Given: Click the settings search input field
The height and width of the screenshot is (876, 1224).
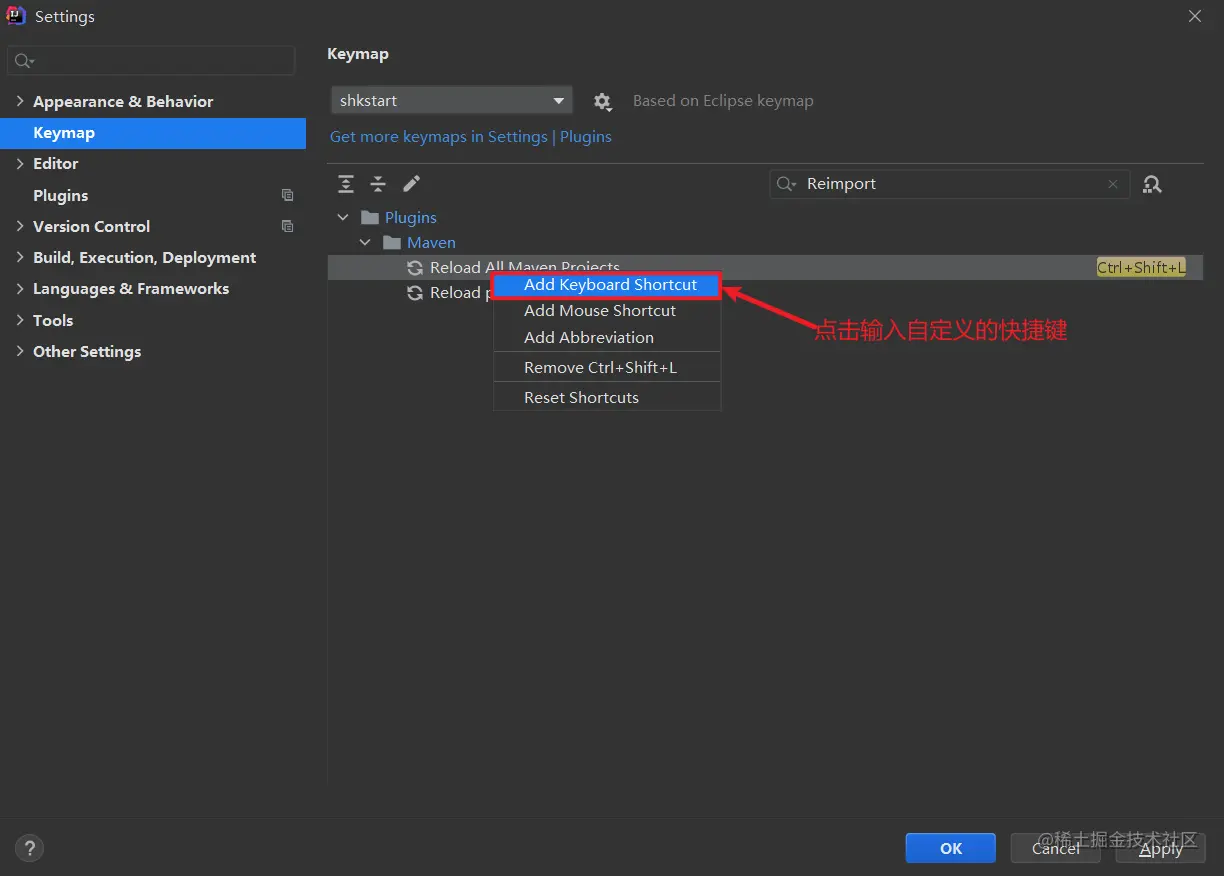Looking at the screenshot, I should coord(151,61).
